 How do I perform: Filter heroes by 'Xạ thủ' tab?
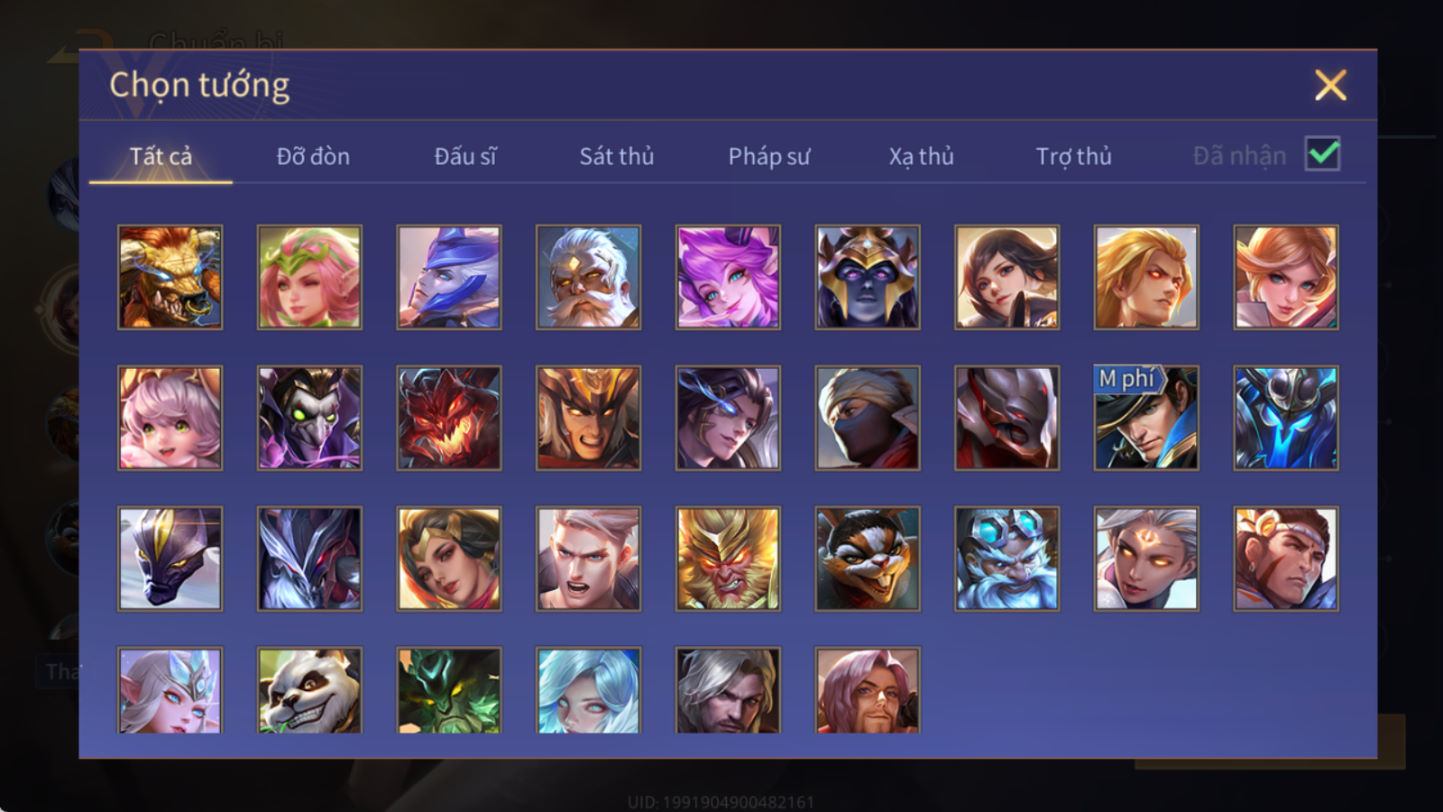921,156
